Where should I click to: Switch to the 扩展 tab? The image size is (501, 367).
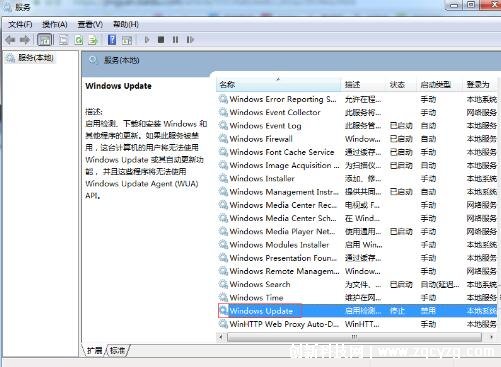click(94, 350)
